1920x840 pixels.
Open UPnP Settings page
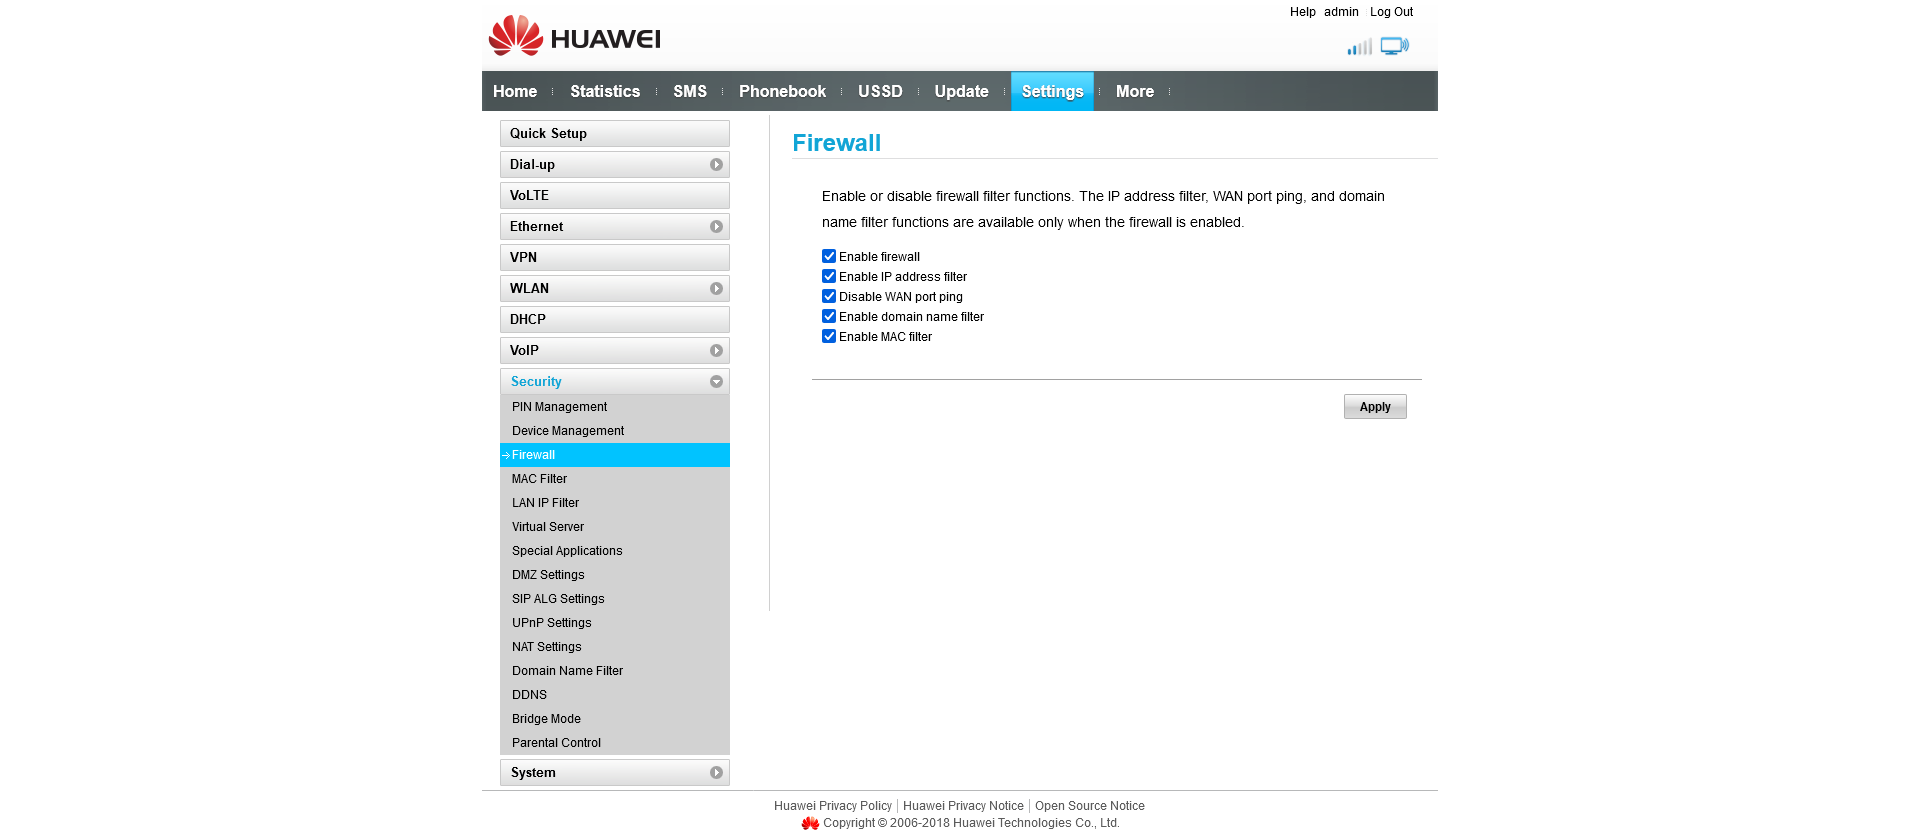click(615, 623)
